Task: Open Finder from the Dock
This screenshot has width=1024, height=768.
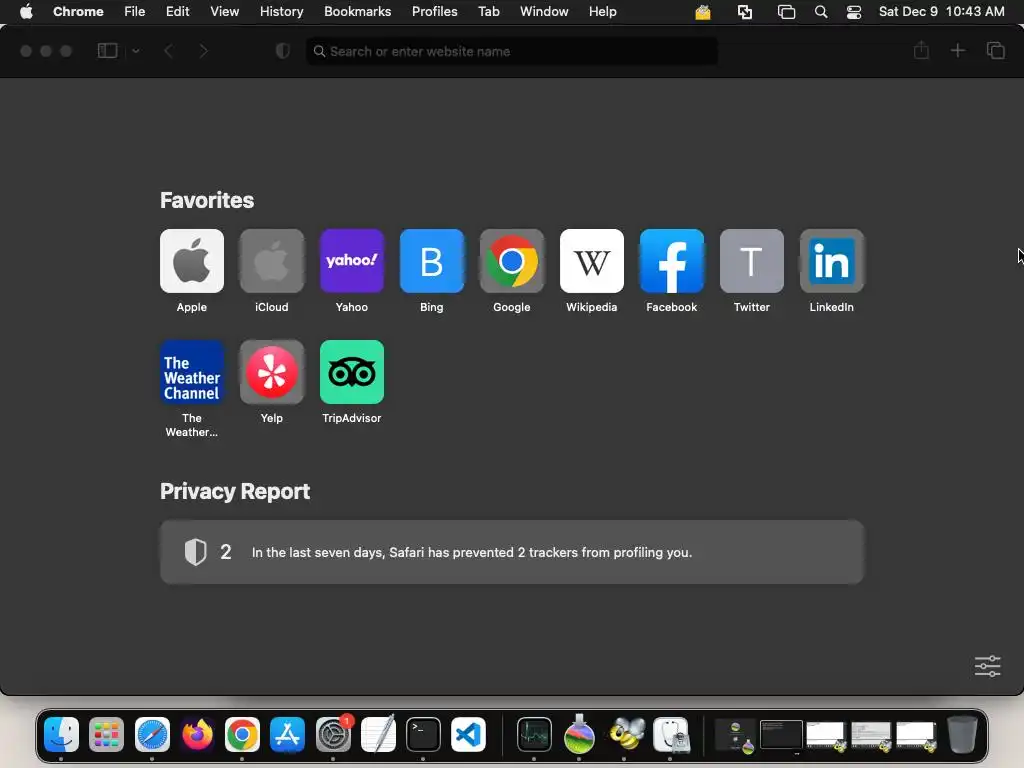Action: click(61, 735)
